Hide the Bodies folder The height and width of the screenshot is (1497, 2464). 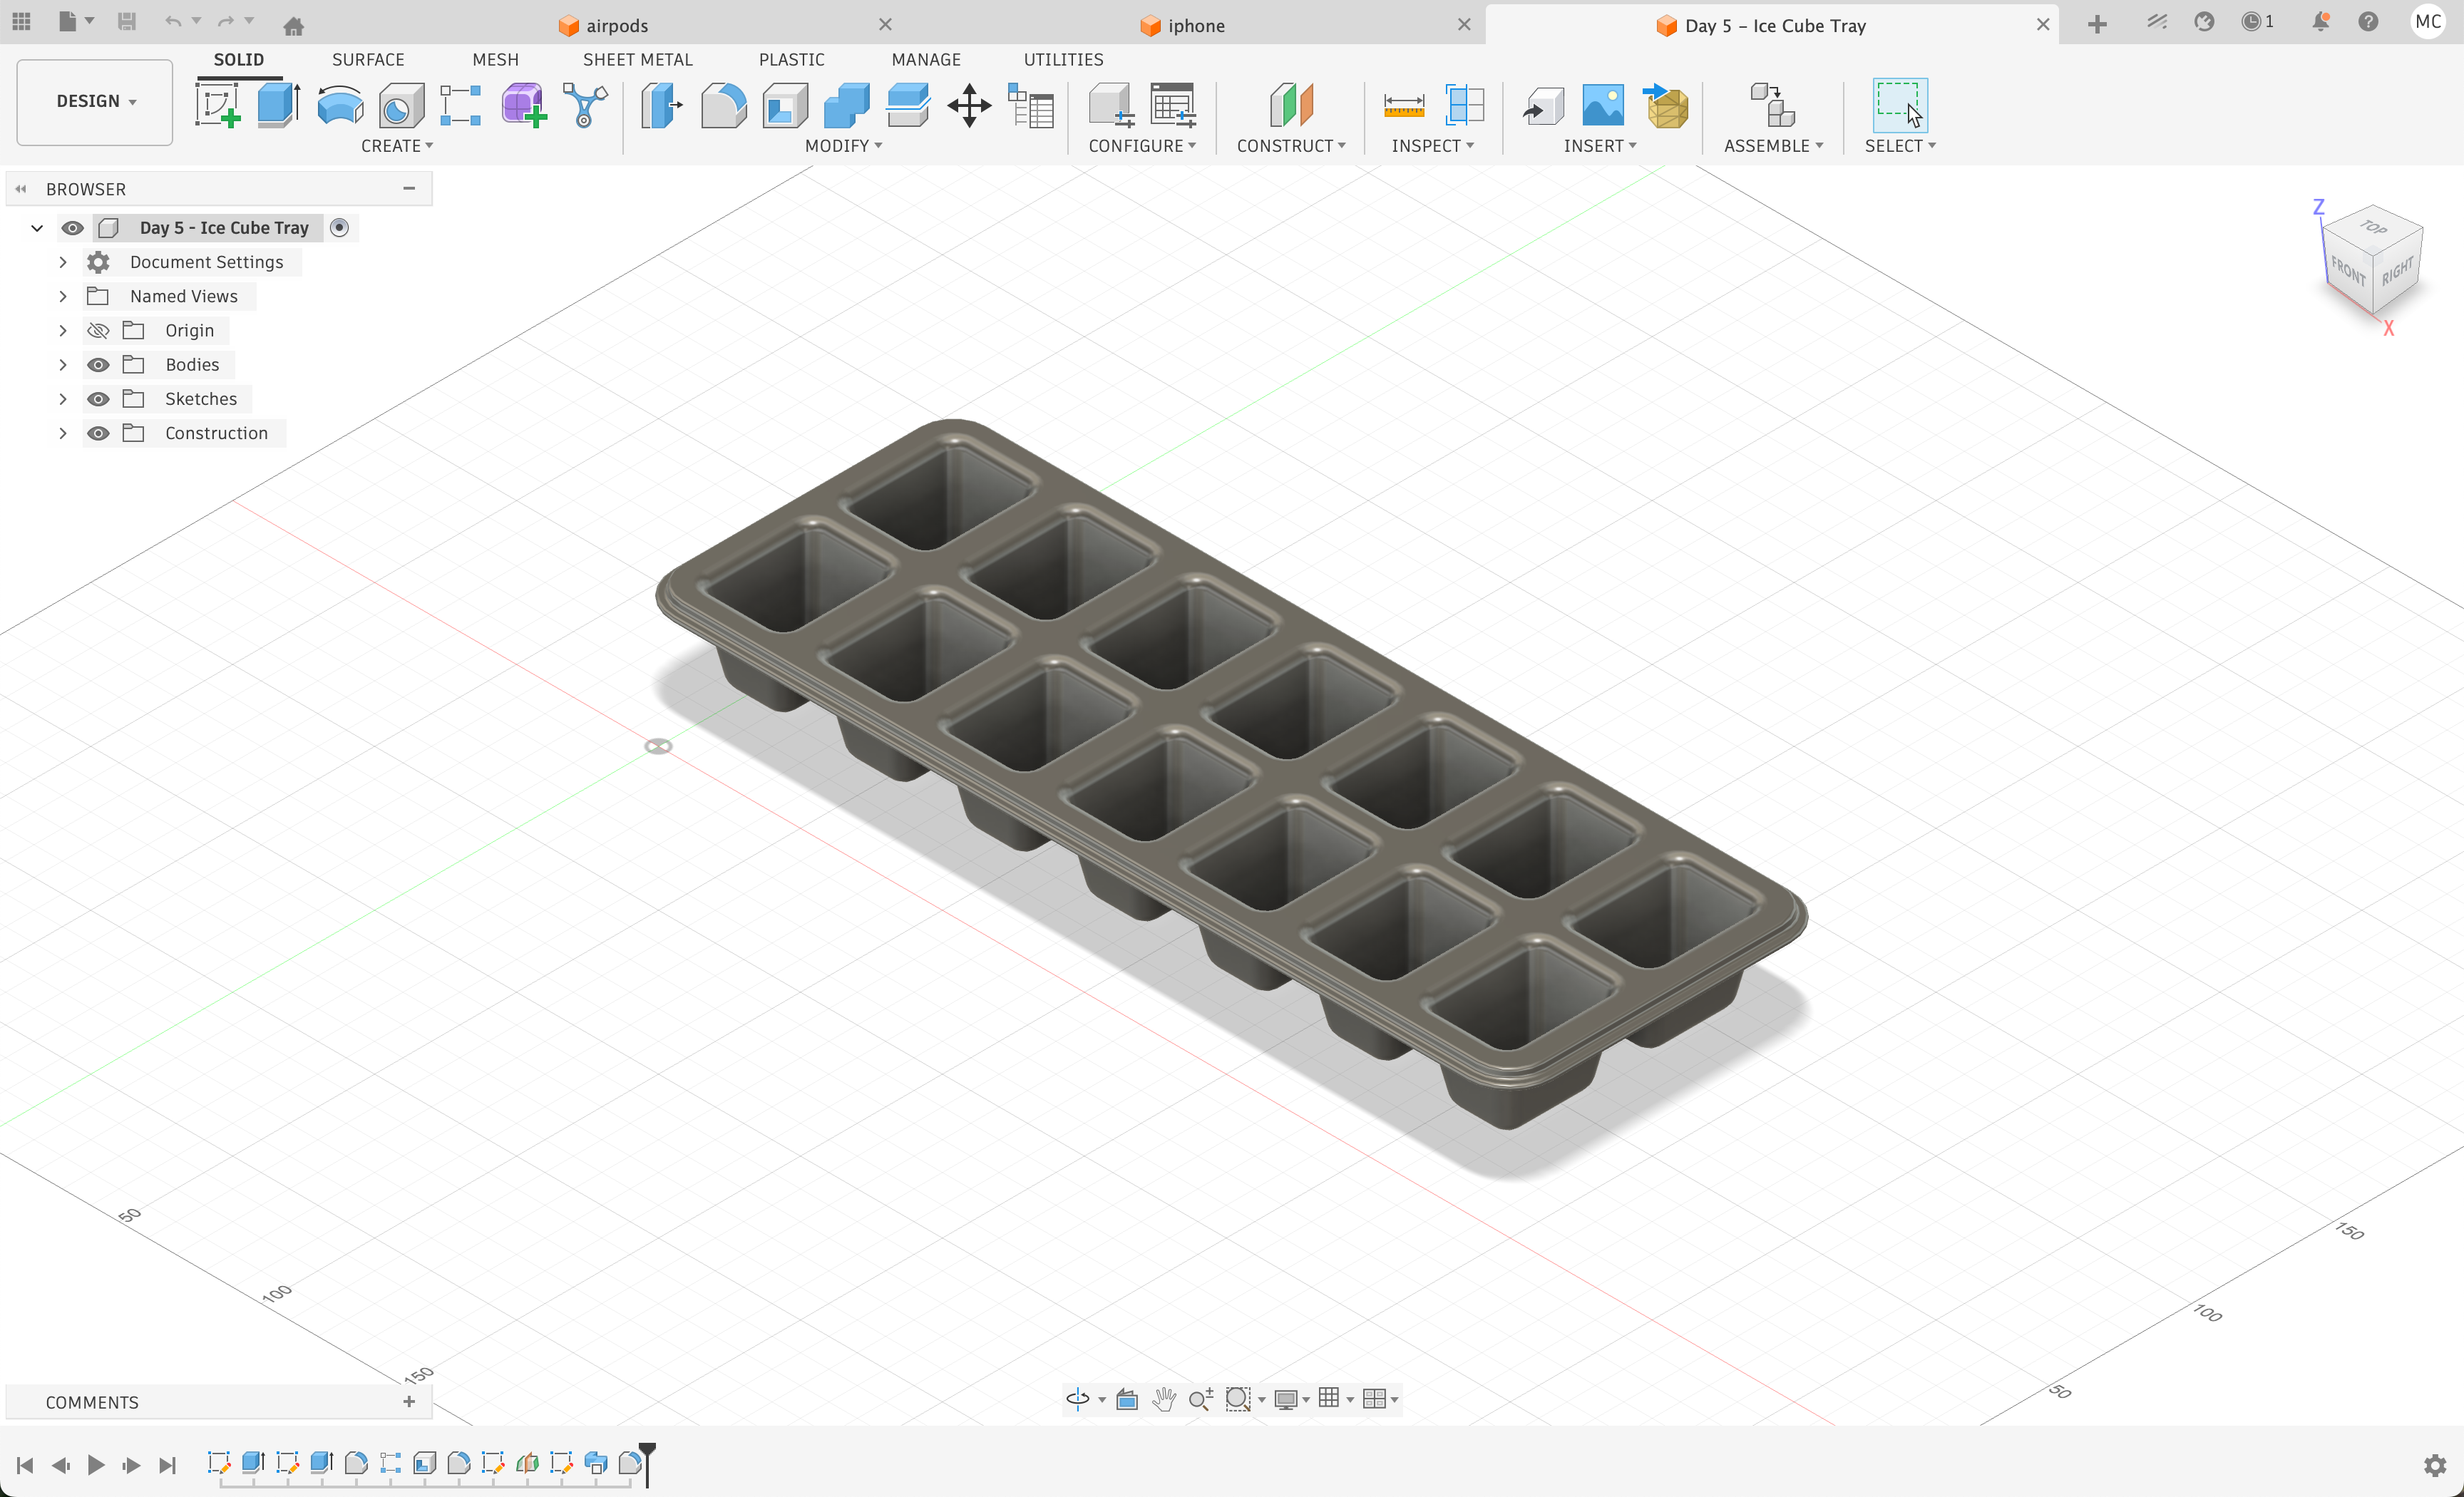pos(98,364)
